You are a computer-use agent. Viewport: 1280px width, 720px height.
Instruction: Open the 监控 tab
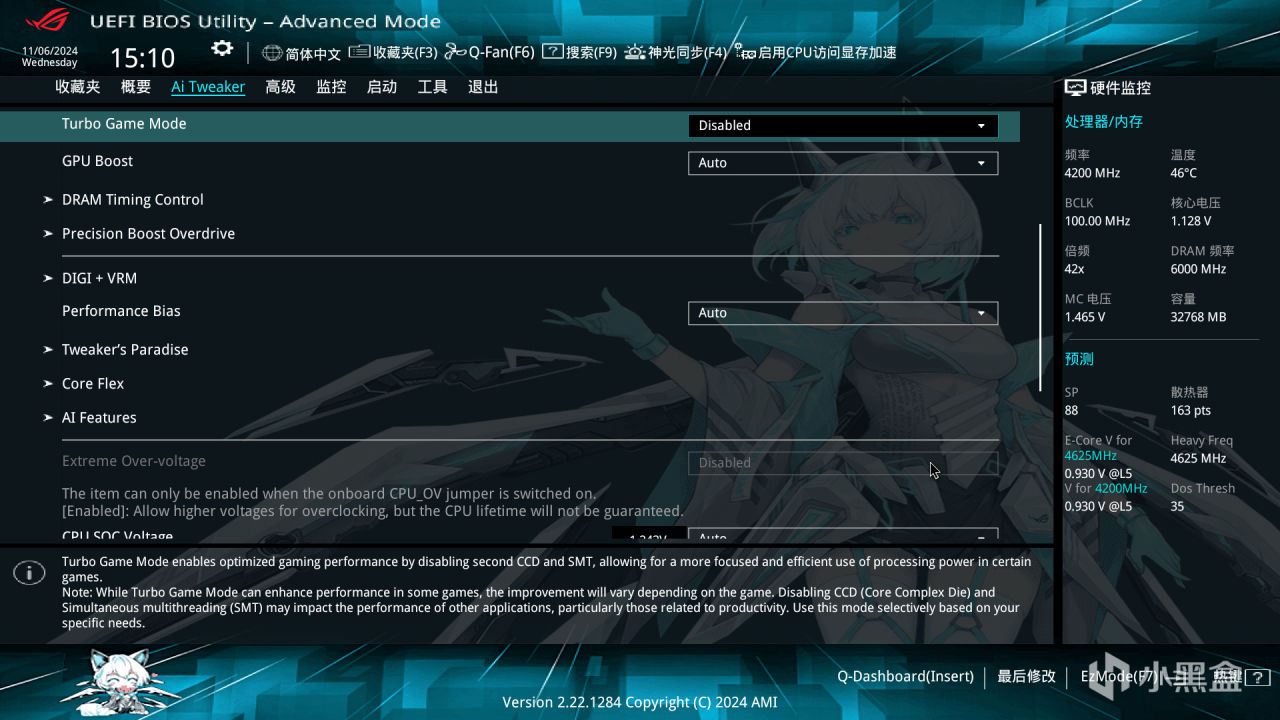331,87
